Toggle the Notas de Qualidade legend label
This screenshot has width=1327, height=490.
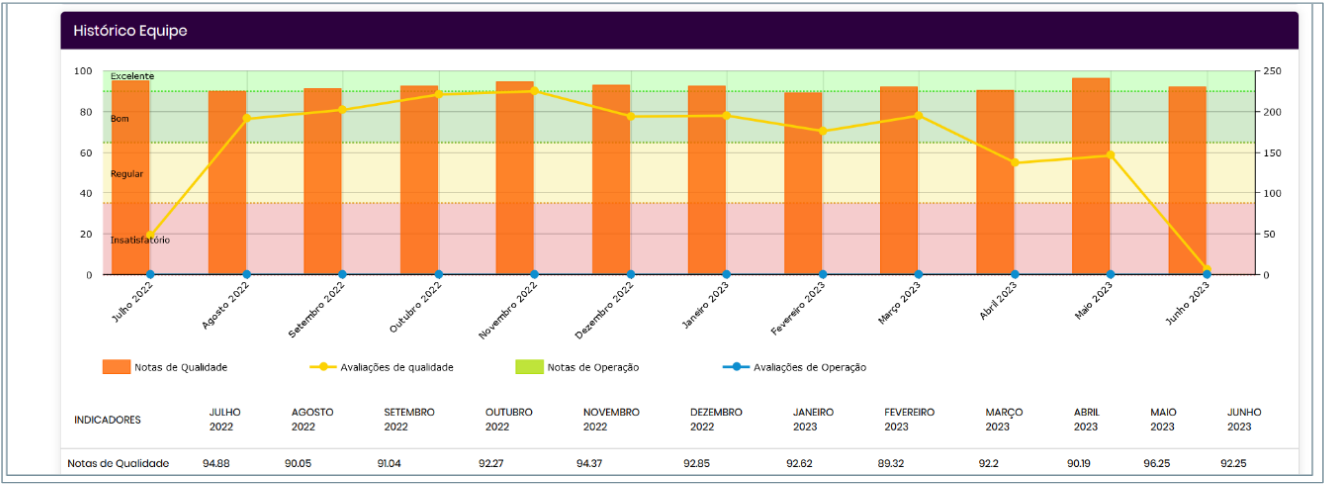[x=182, y=367]
